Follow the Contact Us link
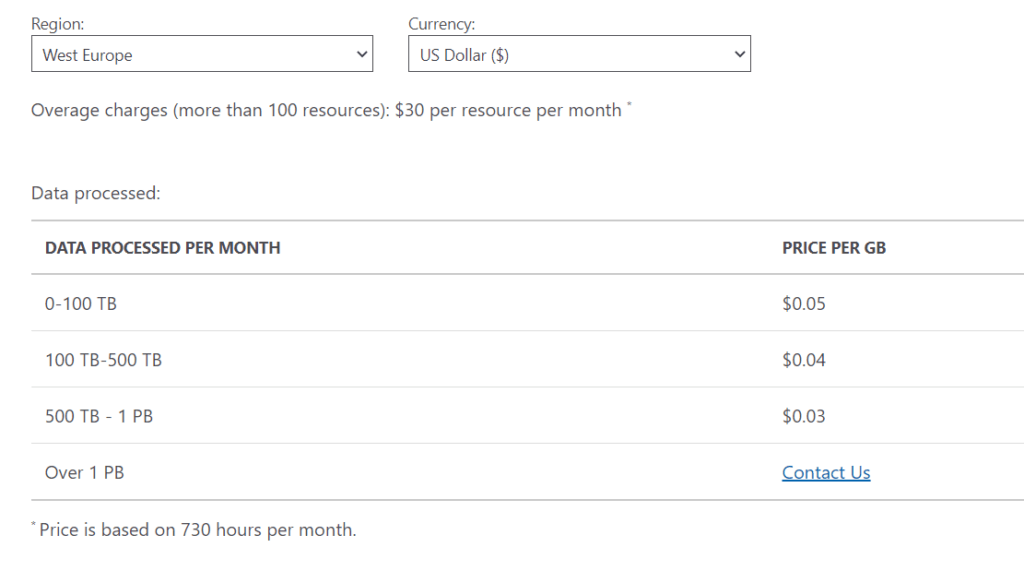This screenshot has height=571, width=1024. coord(826,472)
